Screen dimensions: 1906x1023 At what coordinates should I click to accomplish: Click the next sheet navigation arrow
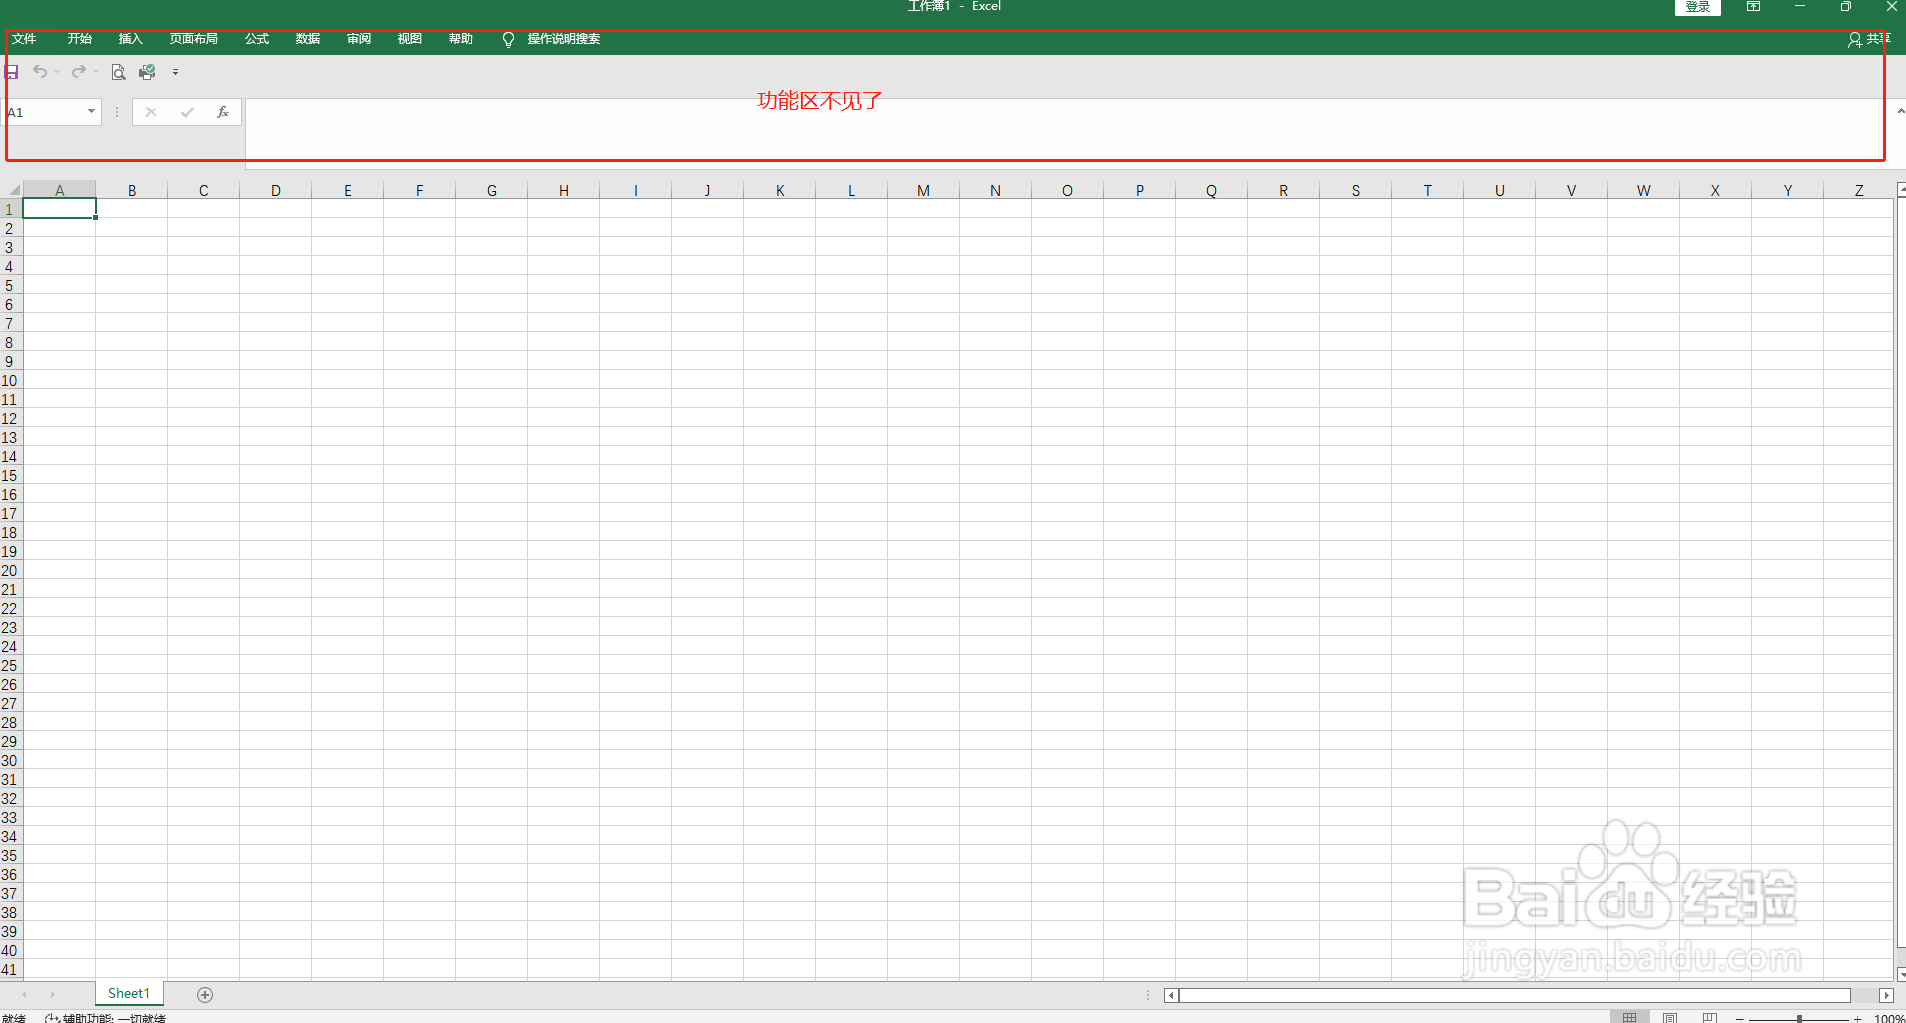53,994
